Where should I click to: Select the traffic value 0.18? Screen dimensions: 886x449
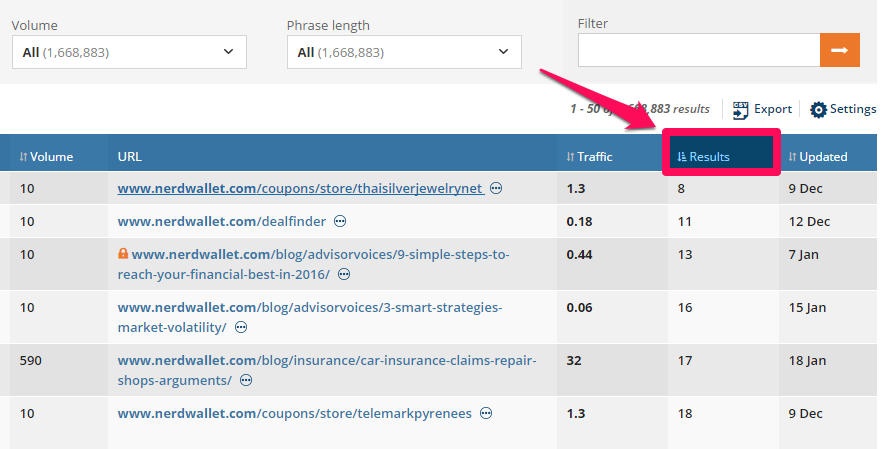(x=579, y=221)
